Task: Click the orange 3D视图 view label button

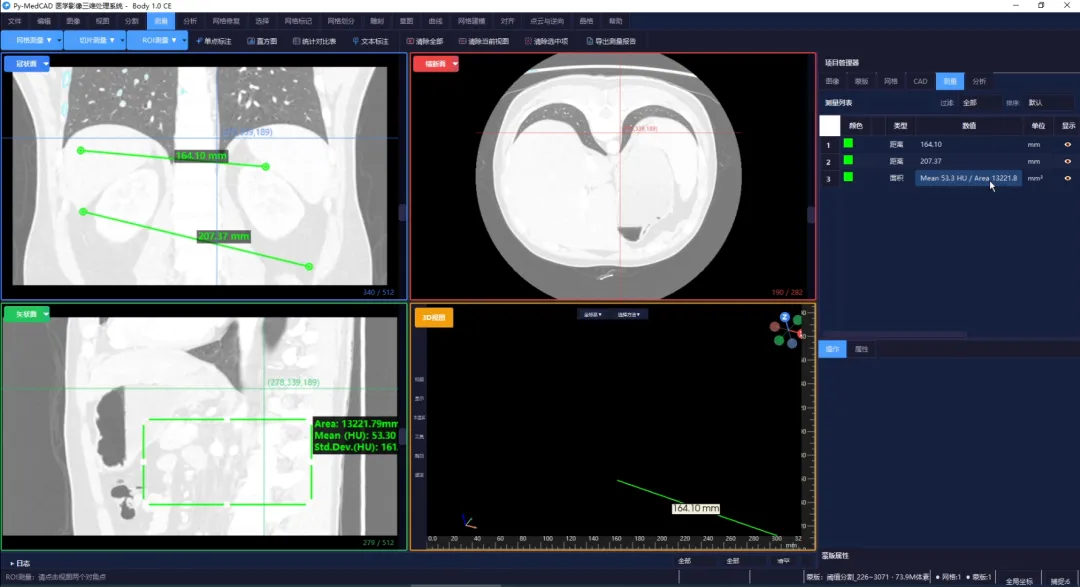Action: tap(433, 318)
